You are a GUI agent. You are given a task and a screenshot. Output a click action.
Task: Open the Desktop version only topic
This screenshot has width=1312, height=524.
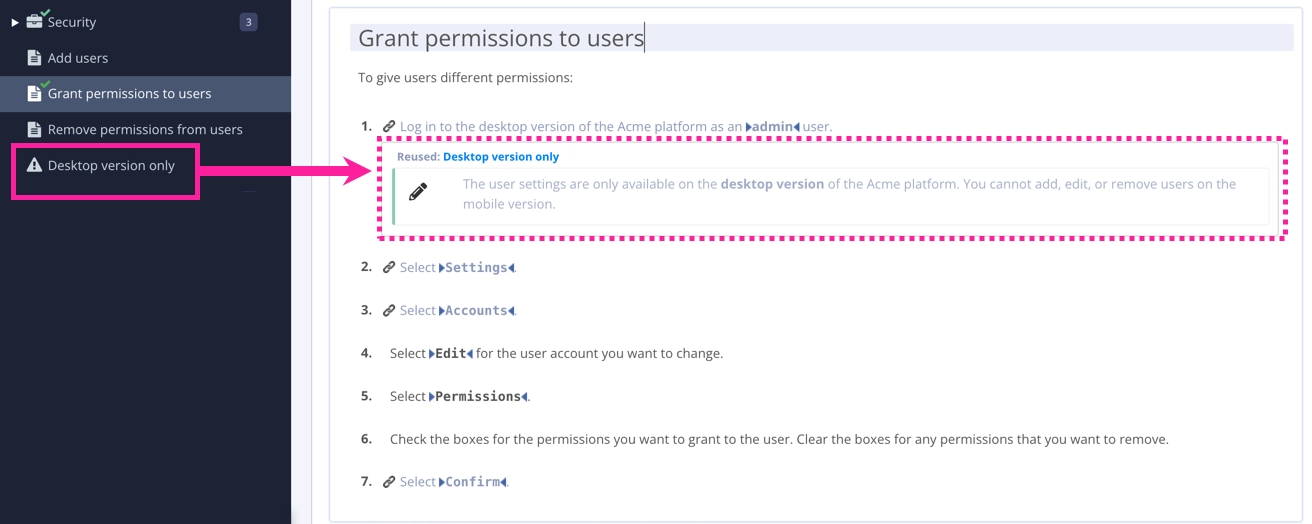point(111,166)
